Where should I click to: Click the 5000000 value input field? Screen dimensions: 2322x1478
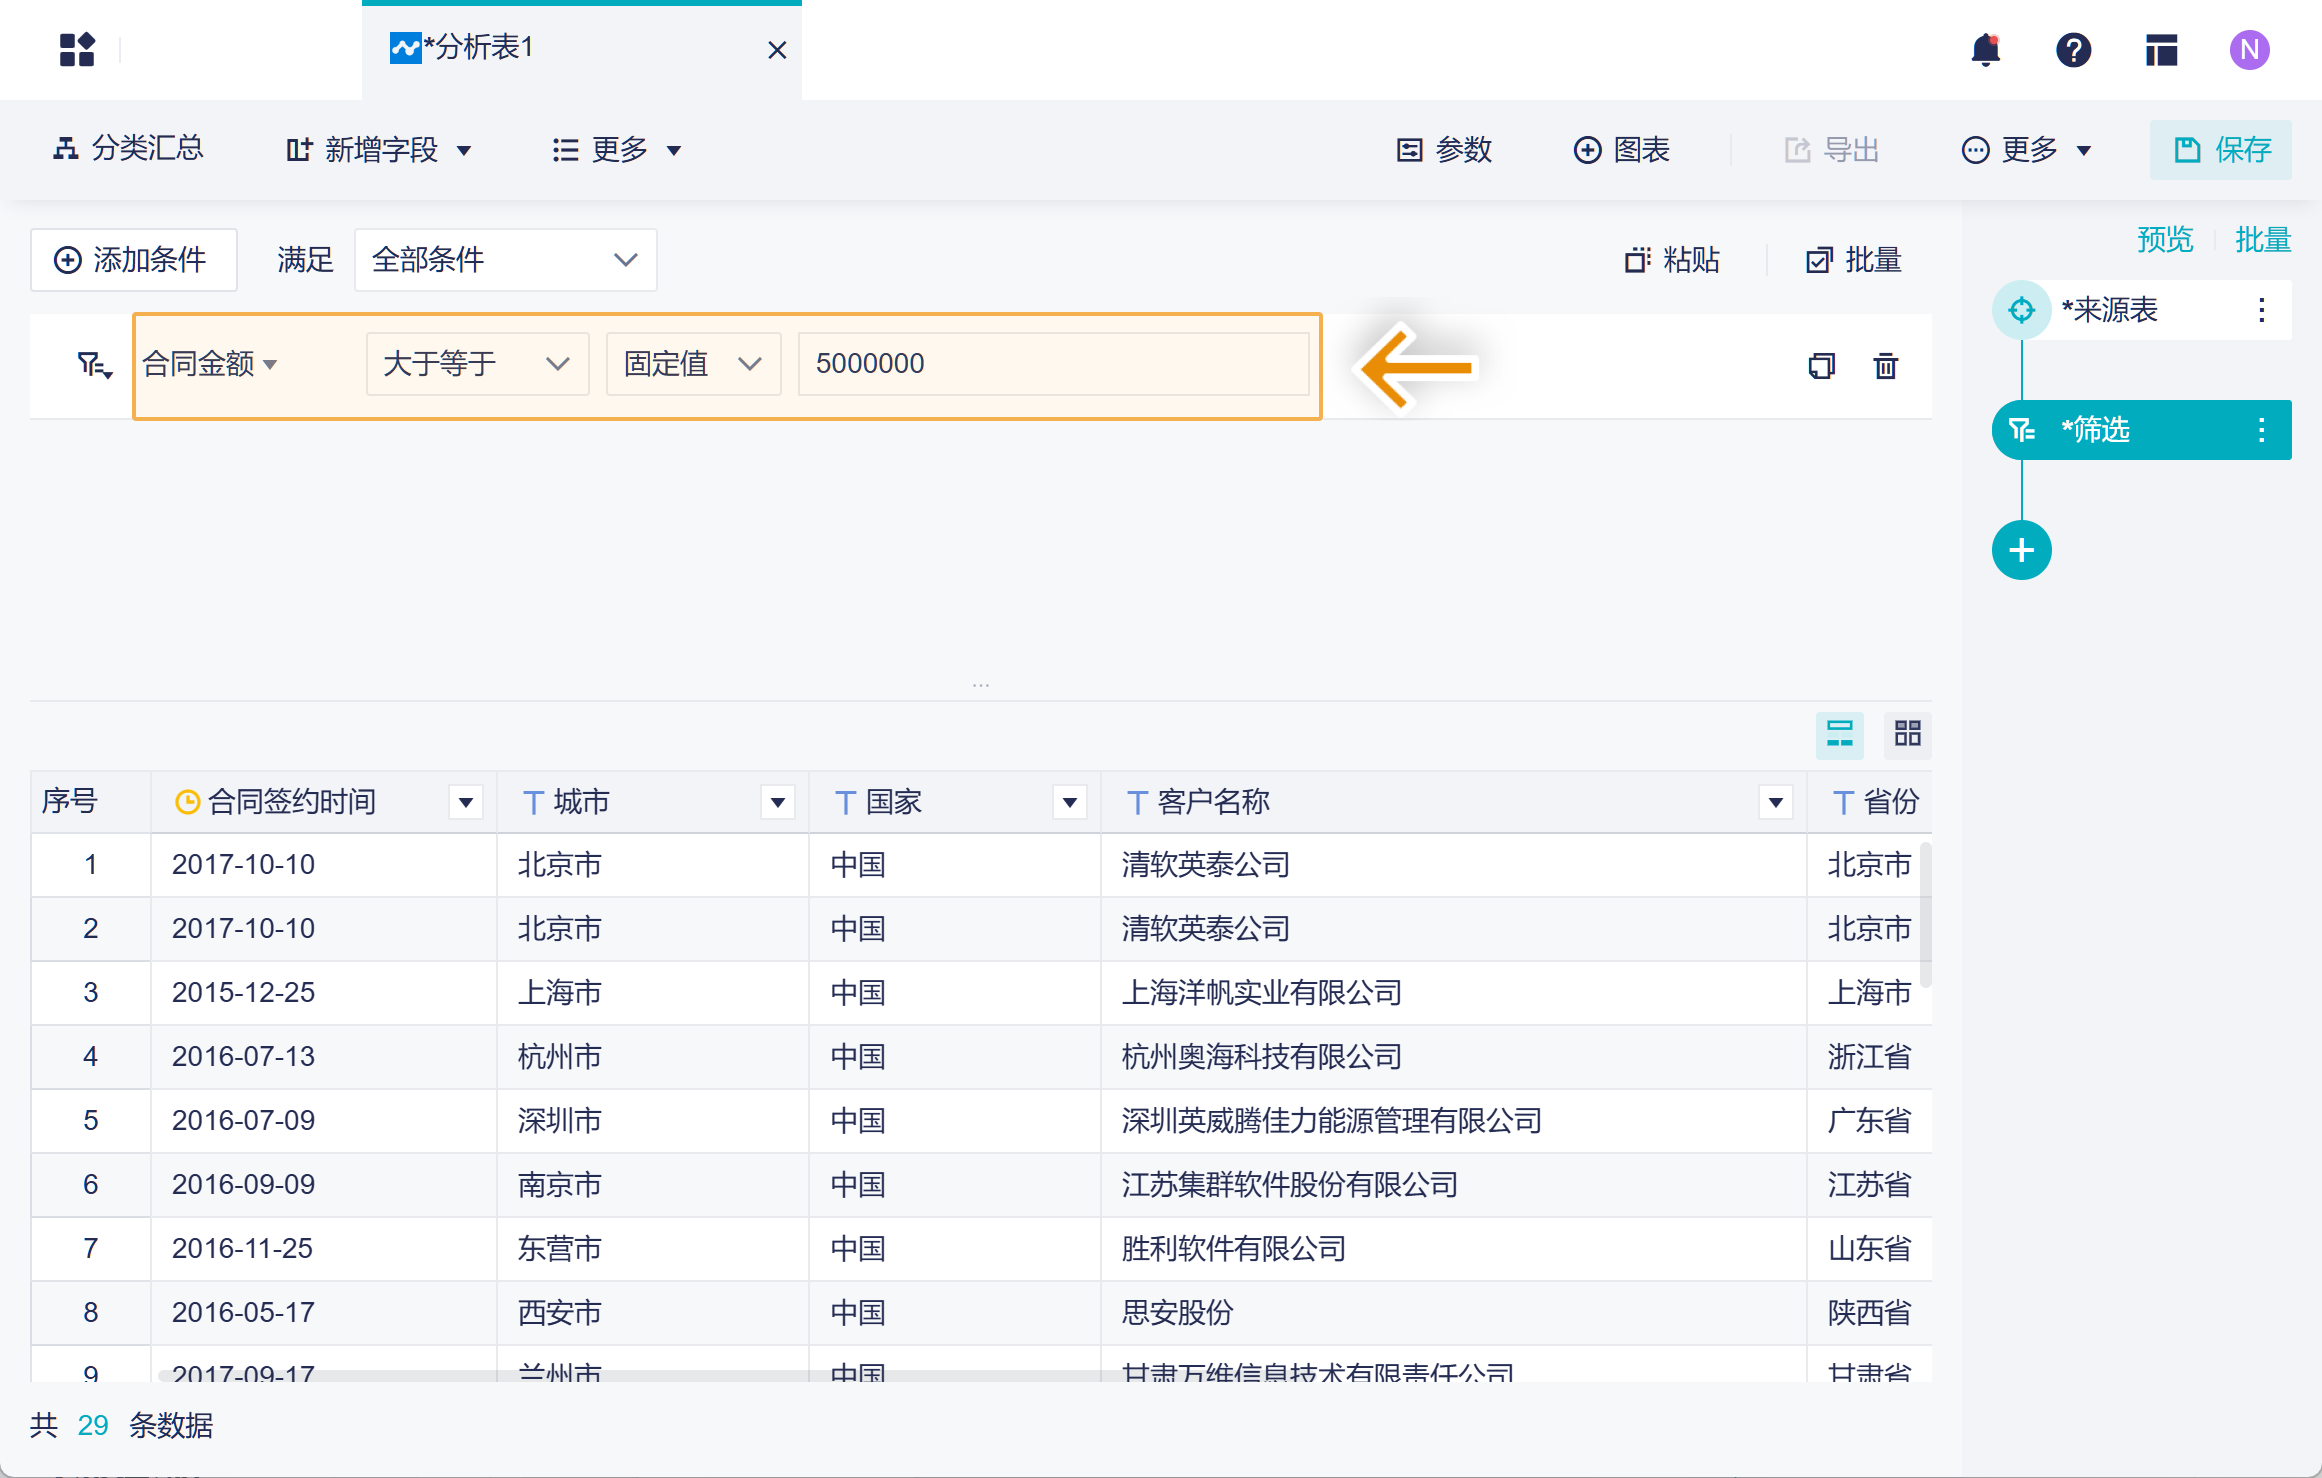(1052, 364)
